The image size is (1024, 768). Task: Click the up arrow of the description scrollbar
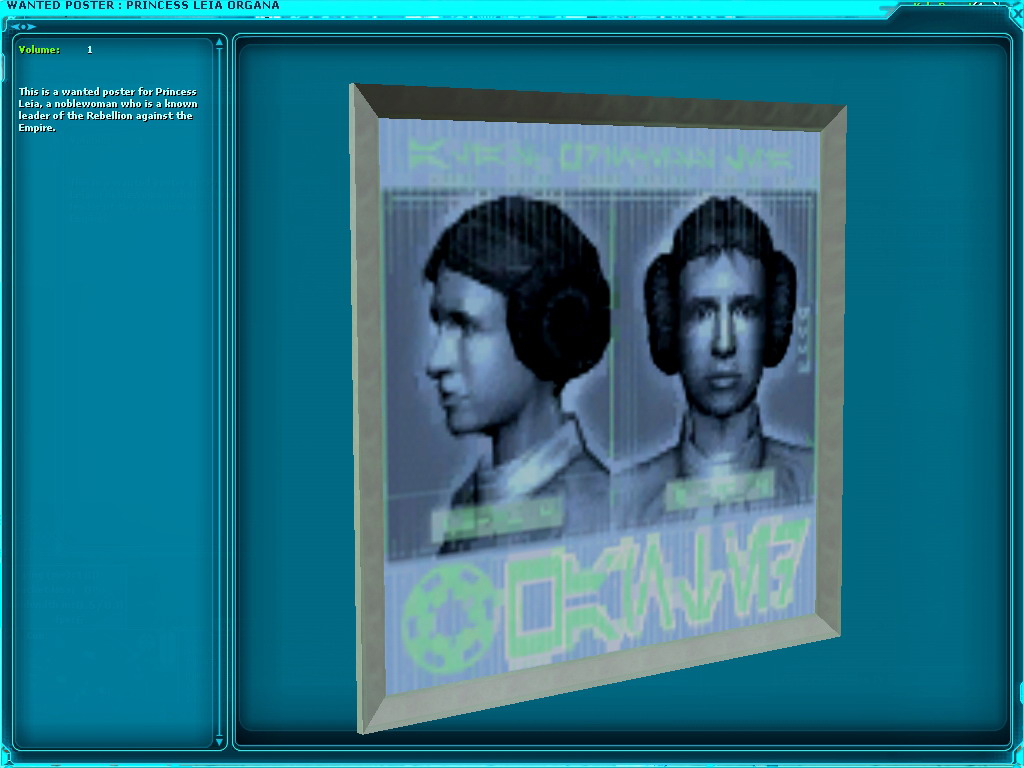click(219, 43)
